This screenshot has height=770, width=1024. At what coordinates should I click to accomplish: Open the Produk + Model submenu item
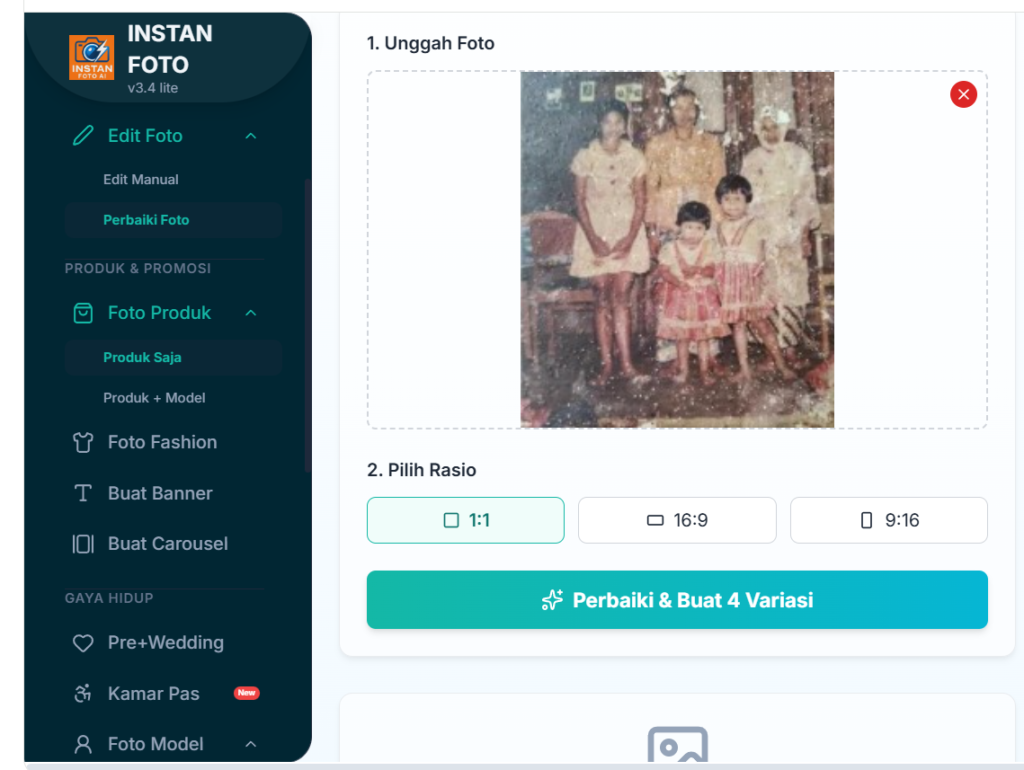pos(154,398)
